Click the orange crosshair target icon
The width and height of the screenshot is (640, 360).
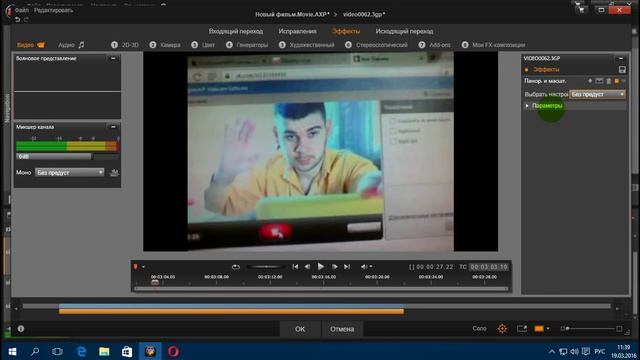(502, 329)
